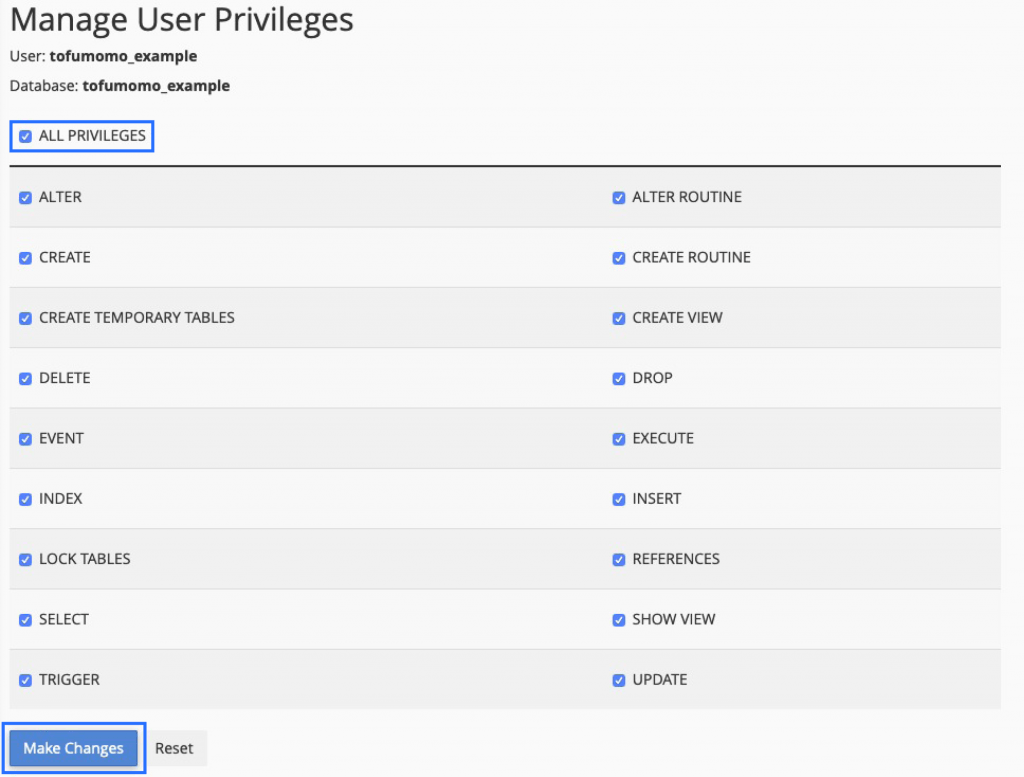The width and height of the screenshot is (1024, 777).
Task: Toggle the CREATE VIEW privilege
Action: pos(619,318)
